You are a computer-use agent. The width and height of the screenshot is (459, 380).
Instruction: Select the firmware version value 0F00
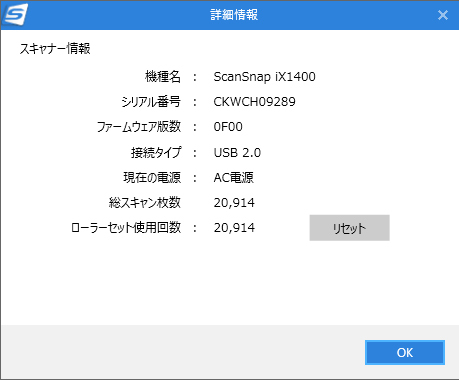pyautogui.click(x=228, y=127)
